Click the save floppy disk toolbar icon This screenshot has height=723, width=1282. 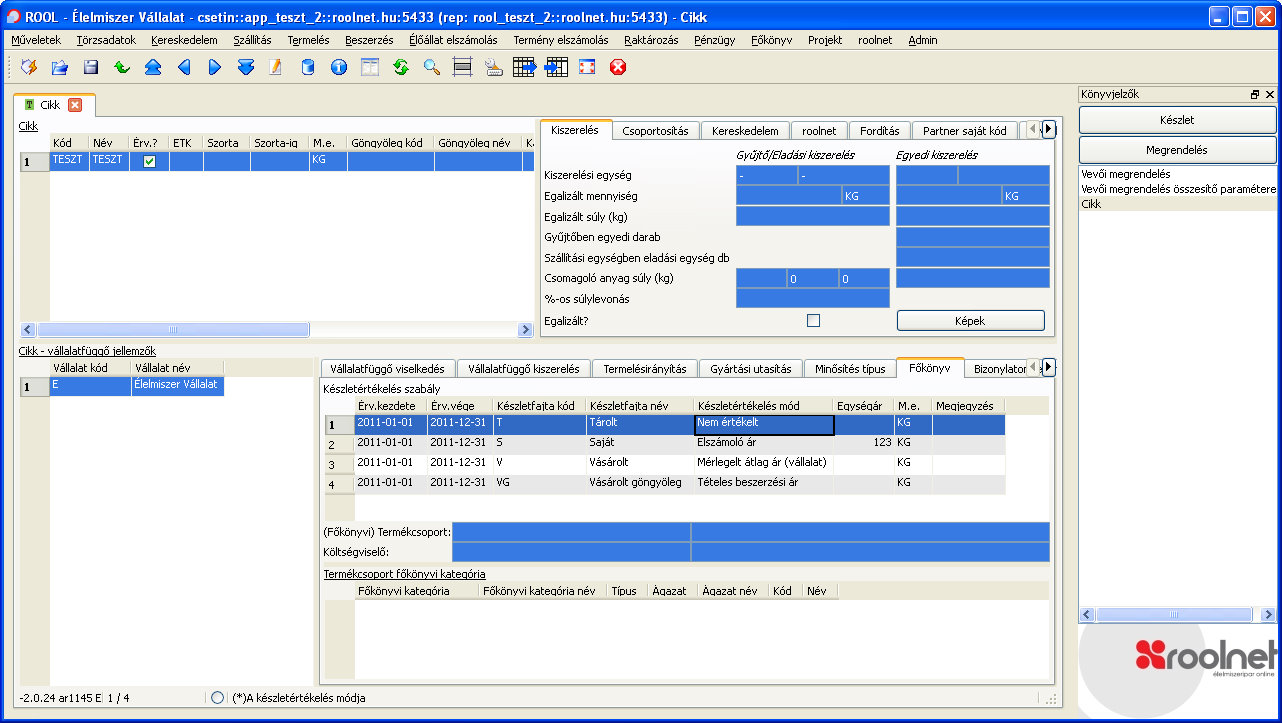click(x=91, y=68)
